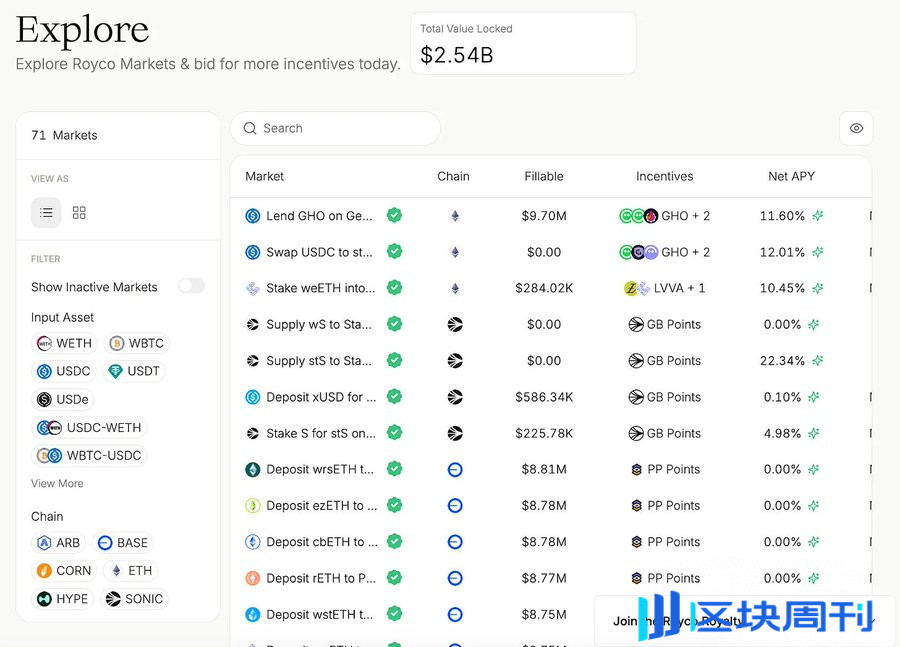
Task: Filter by WBTC input asset
Action: coord(137,343)
